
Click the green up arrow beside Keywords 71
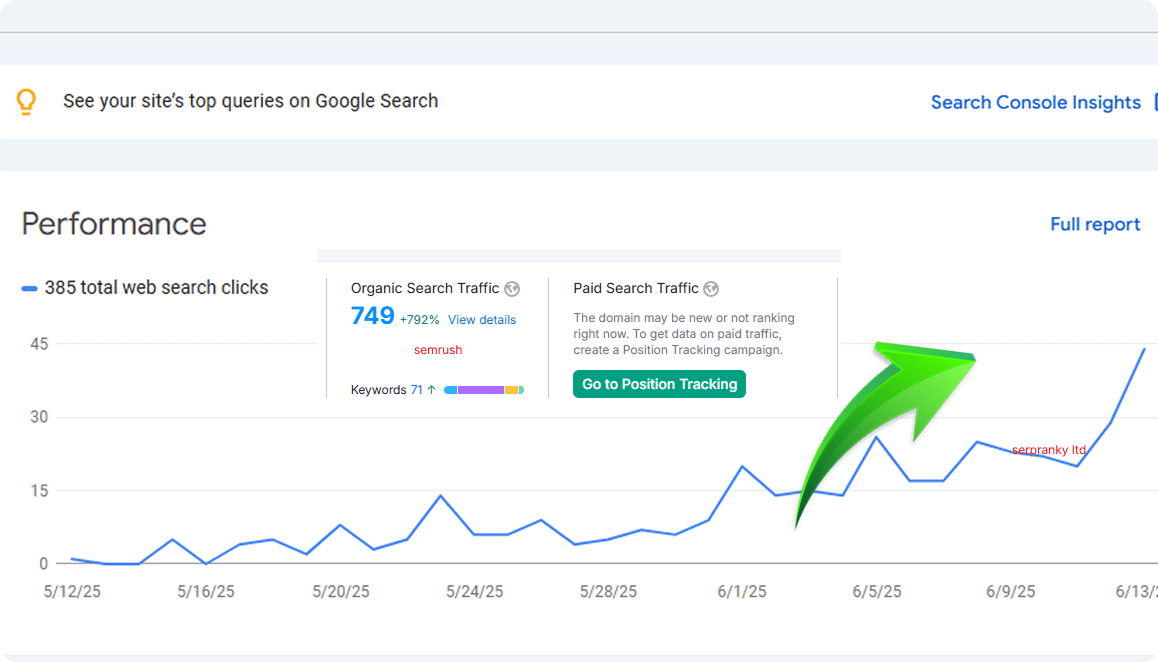pos(432,390)
